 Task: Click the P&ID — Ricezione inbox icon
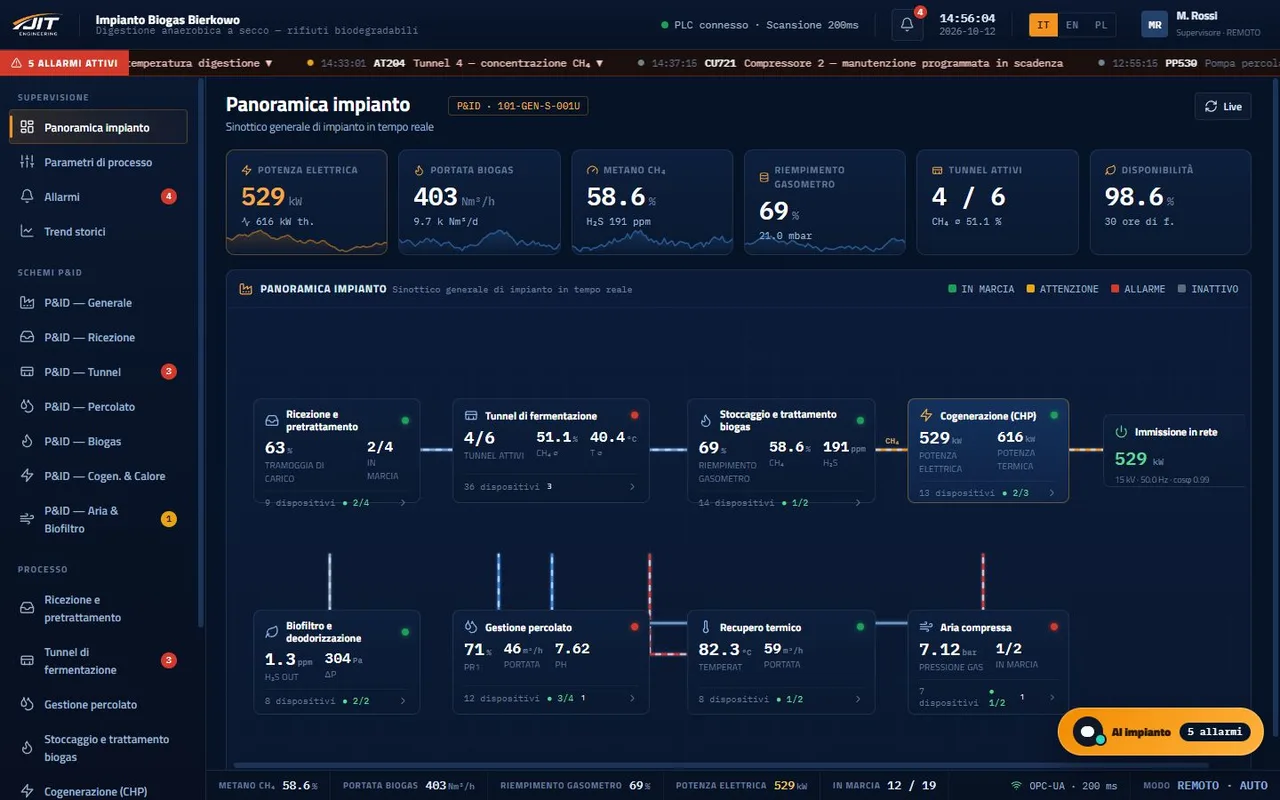click(x=27, y=337)
